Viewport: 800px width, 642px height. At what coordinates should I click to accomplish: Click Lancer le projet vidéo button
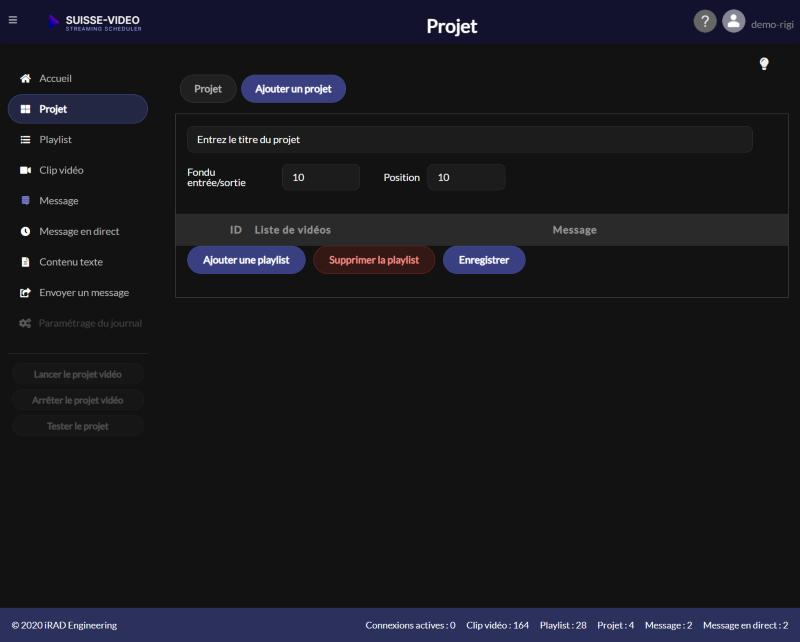pos(78,374)
